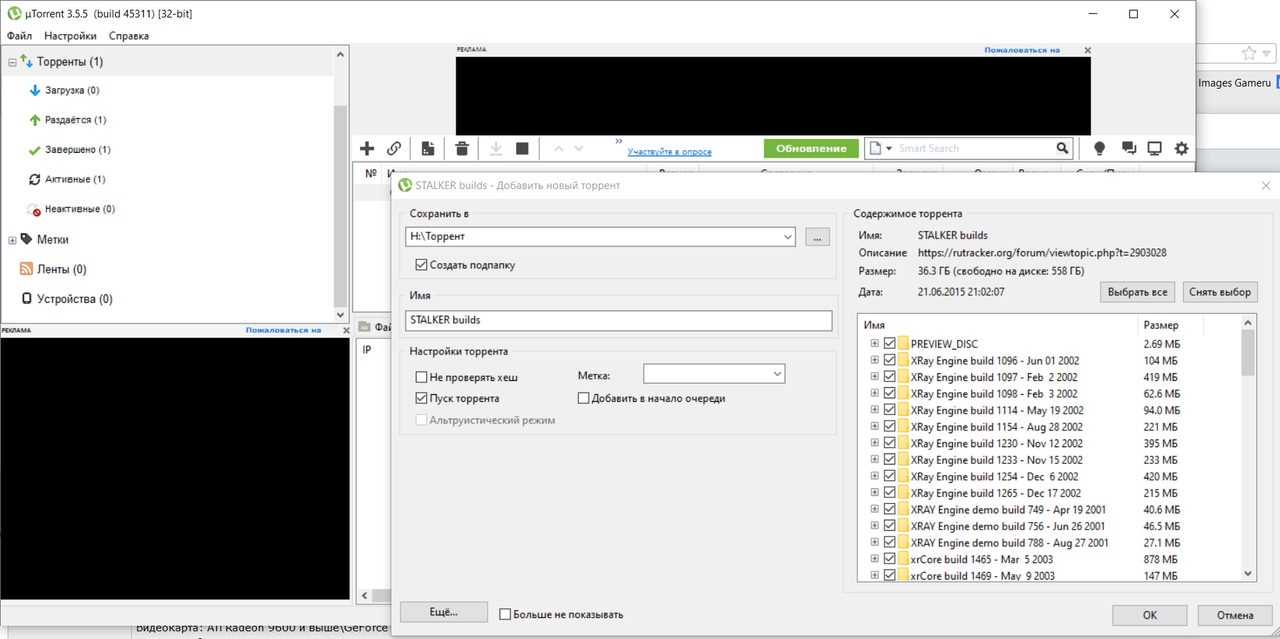The width and height of the screenshot is (1280, 639).
Task: Expand the PREVIEW_DISC folder node
Action: (x=875, y=344)
